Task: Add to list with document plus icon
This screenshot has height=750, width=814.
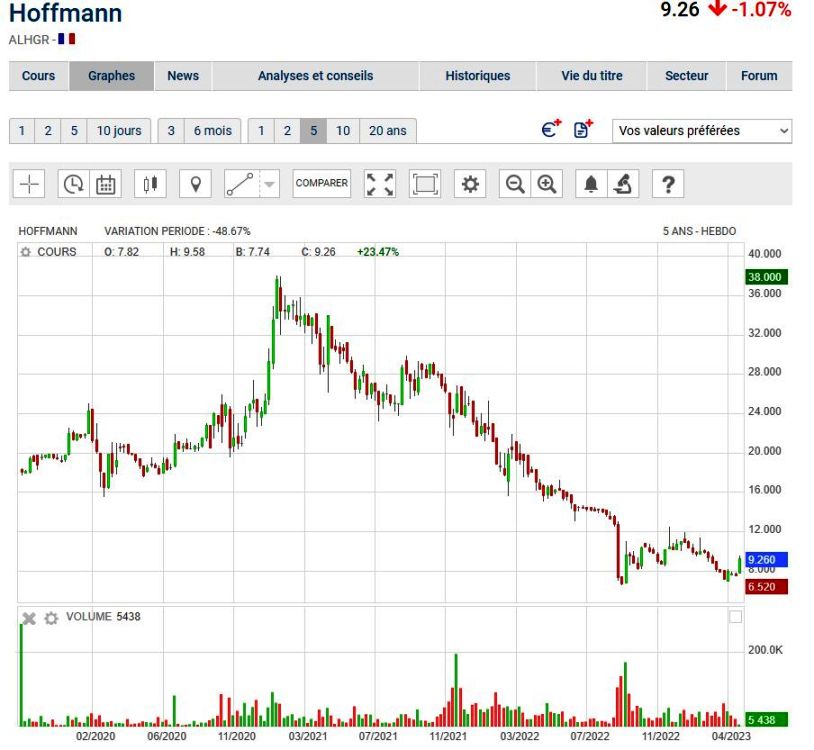Action: point(584,128)
